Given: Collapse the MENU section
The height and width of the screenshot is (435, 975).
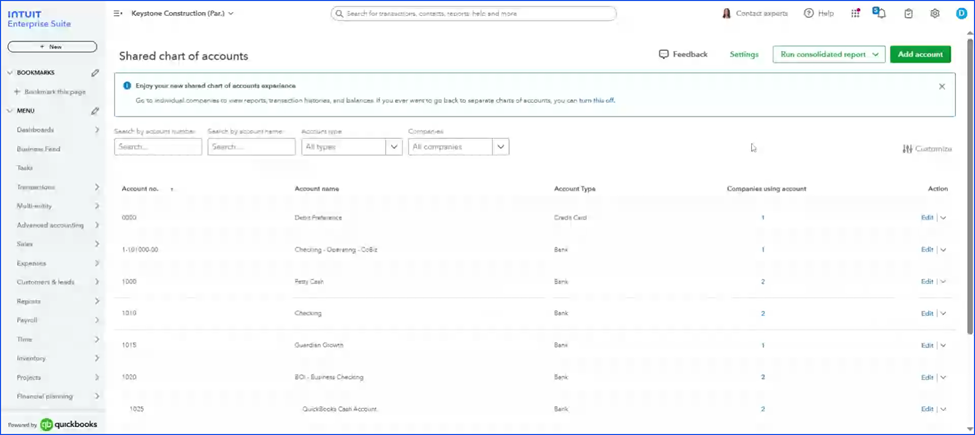Looking at the screenshot, I should click(x=10, y=111).
